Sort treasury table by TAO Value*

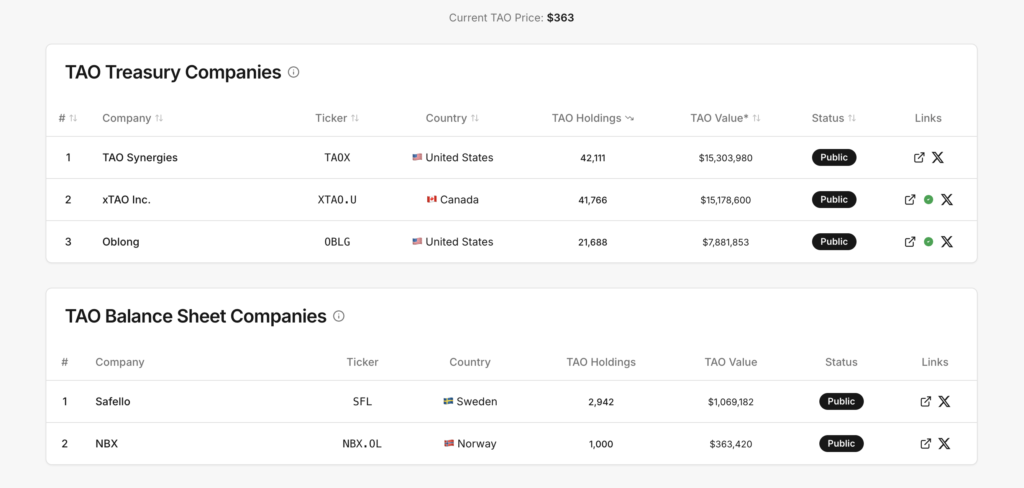pos(726,118)
